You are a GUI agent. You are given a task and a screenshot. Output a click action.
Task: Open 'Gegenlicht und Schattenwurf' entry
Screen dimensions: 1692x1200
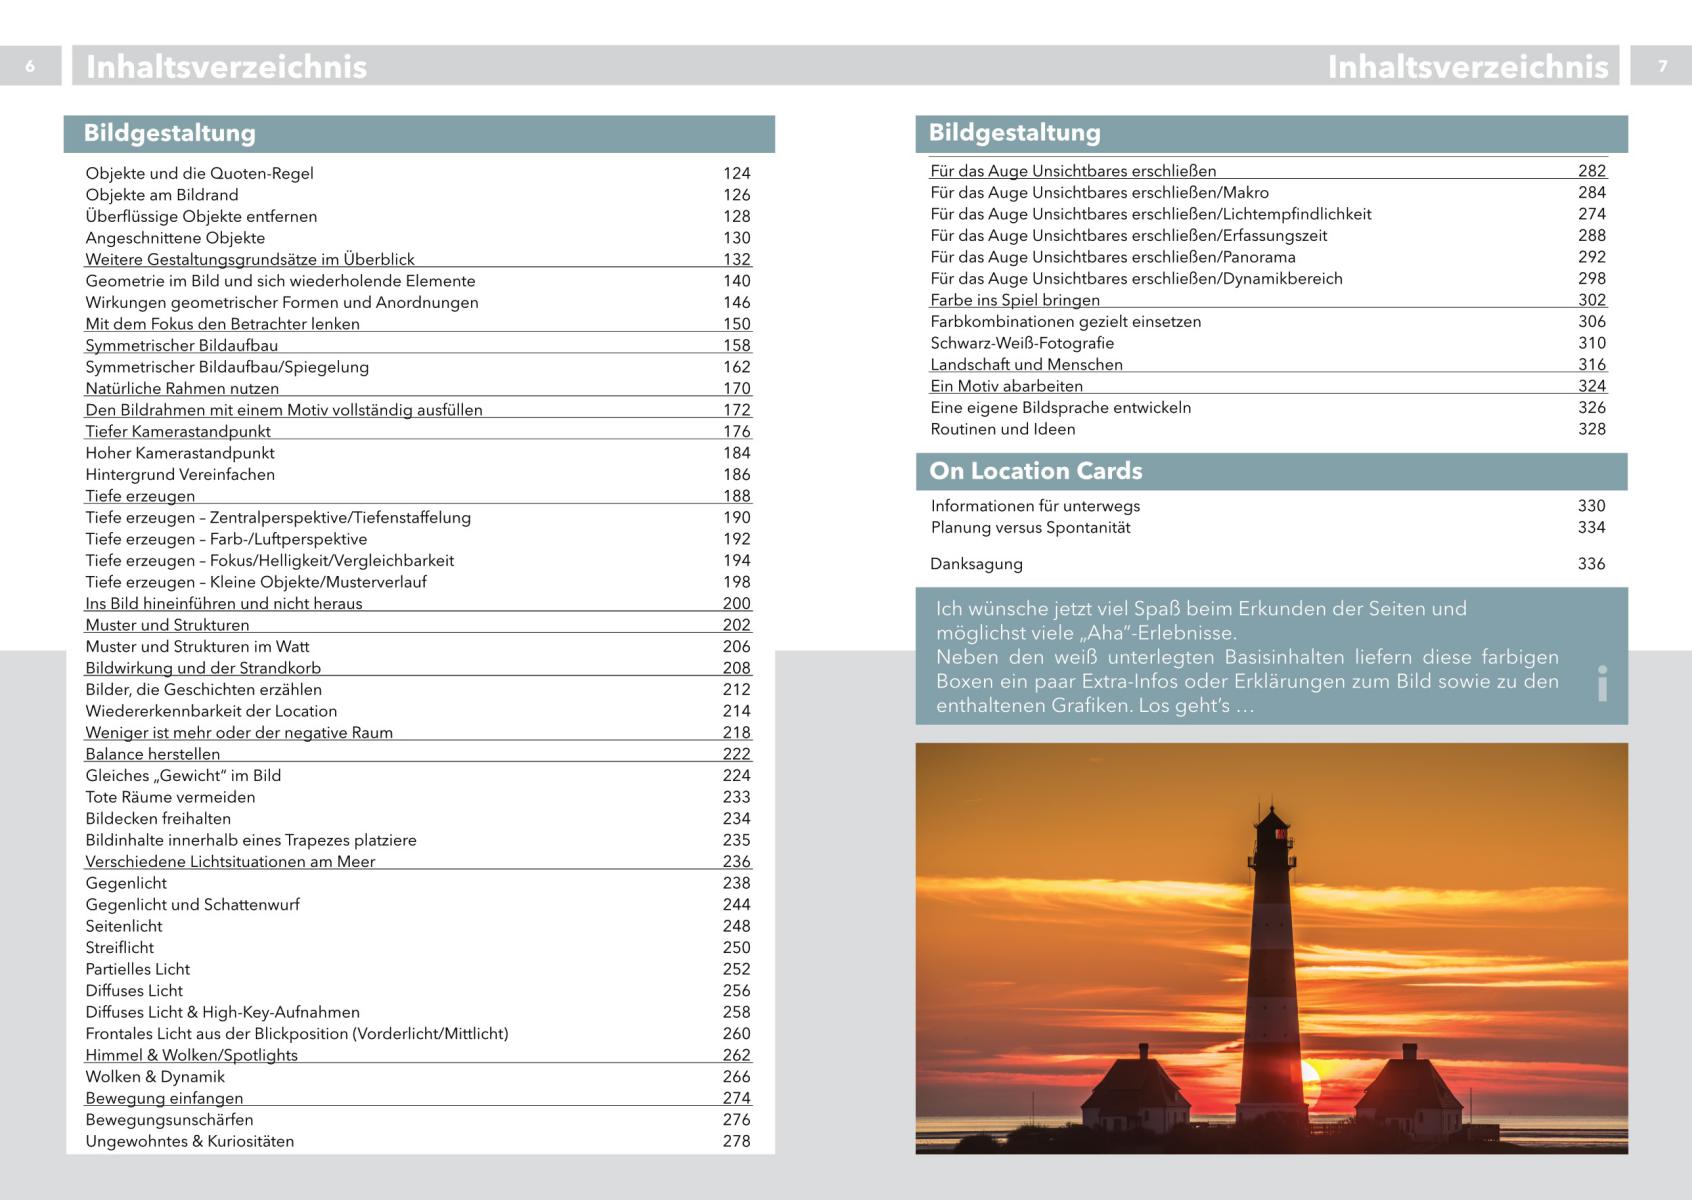[192, 904]
